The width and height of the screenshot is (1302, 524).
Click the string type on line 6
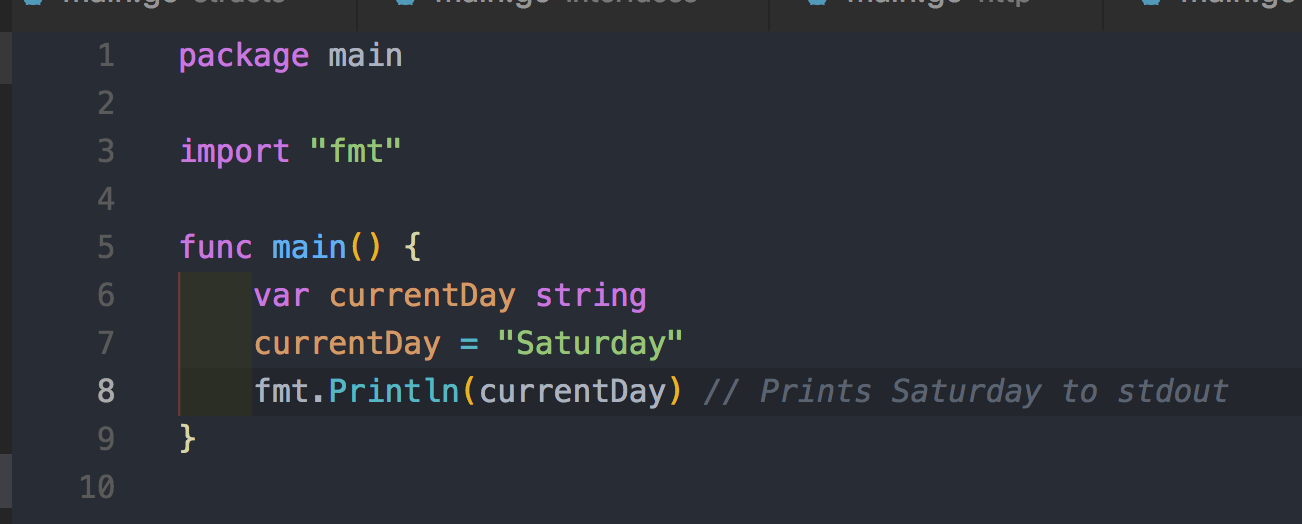(x=590, y=295)
